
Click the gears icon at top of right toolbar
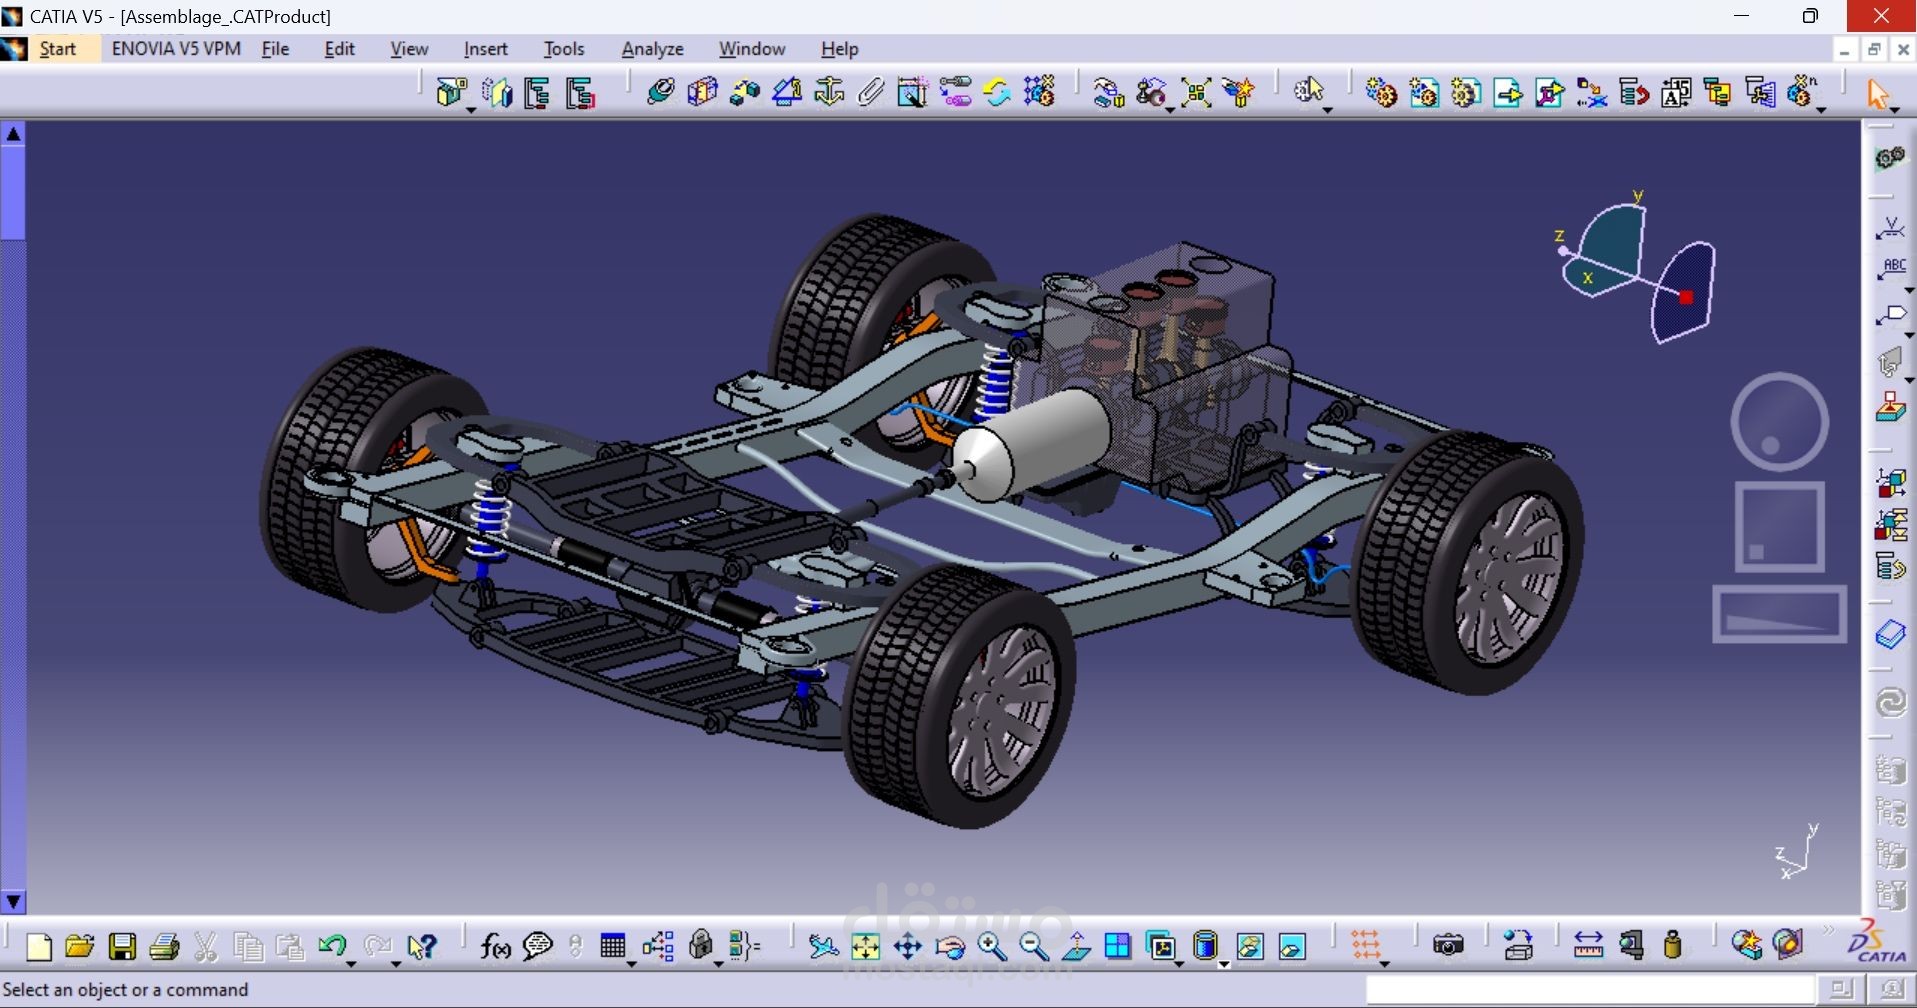(1890, 158)
